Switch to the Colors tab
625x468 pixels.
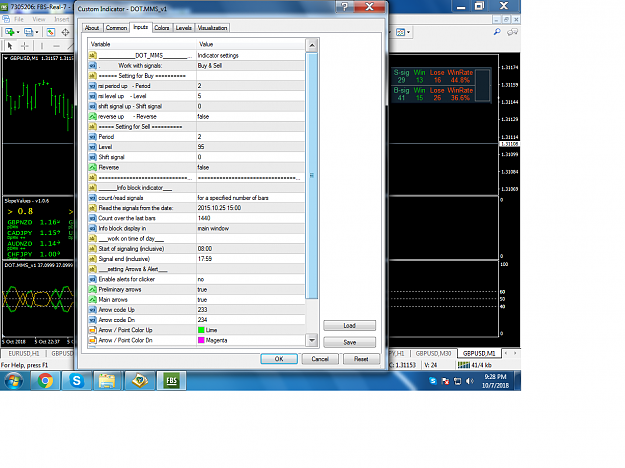(162, 28)
